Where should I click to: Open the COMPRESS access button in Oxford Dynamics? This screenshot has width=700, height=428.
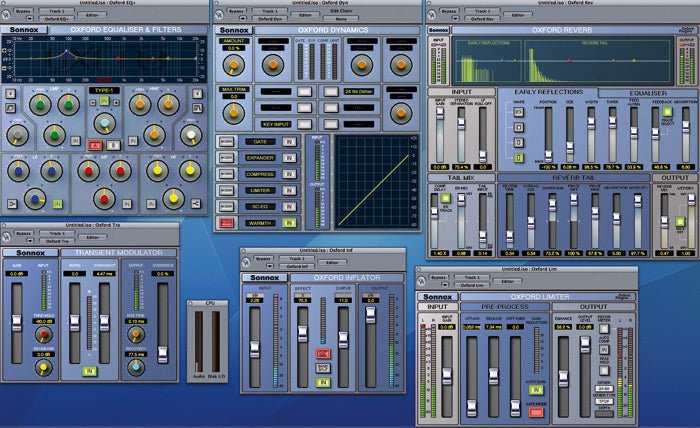click(x=226, y=174)
